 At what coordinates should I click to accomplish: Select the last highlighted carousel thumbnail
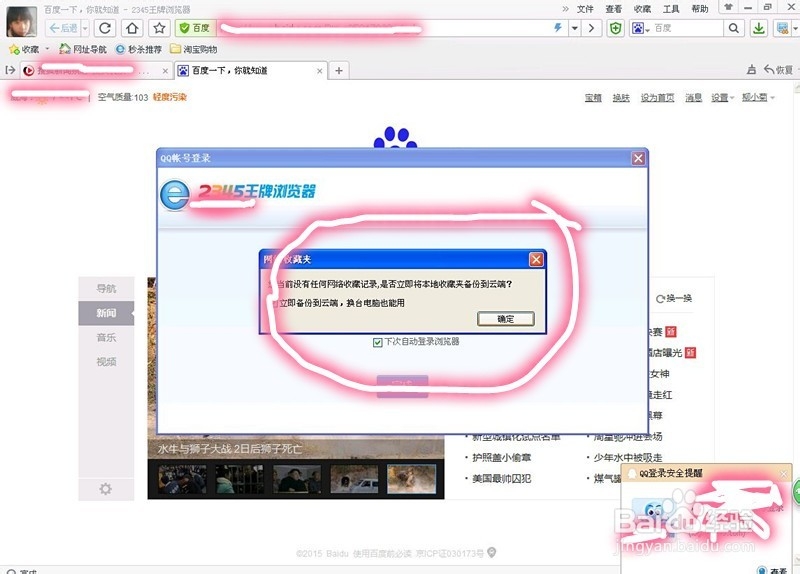(411, 479)
